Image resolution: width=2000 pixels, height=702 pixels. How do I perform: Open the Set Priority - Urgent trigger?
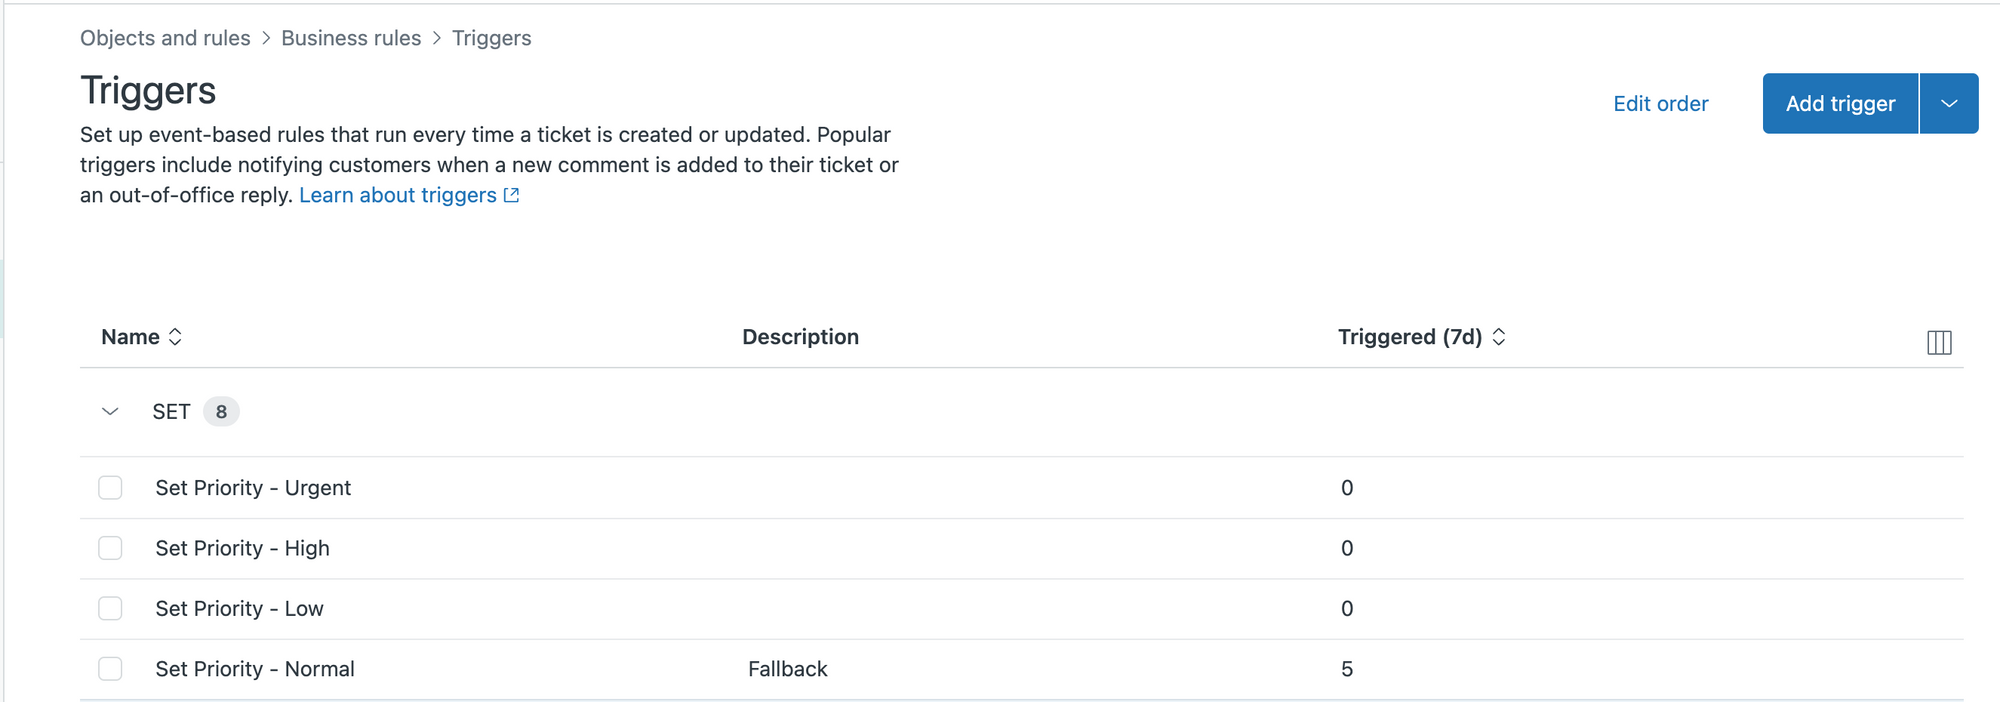click(x=253, y=488)
